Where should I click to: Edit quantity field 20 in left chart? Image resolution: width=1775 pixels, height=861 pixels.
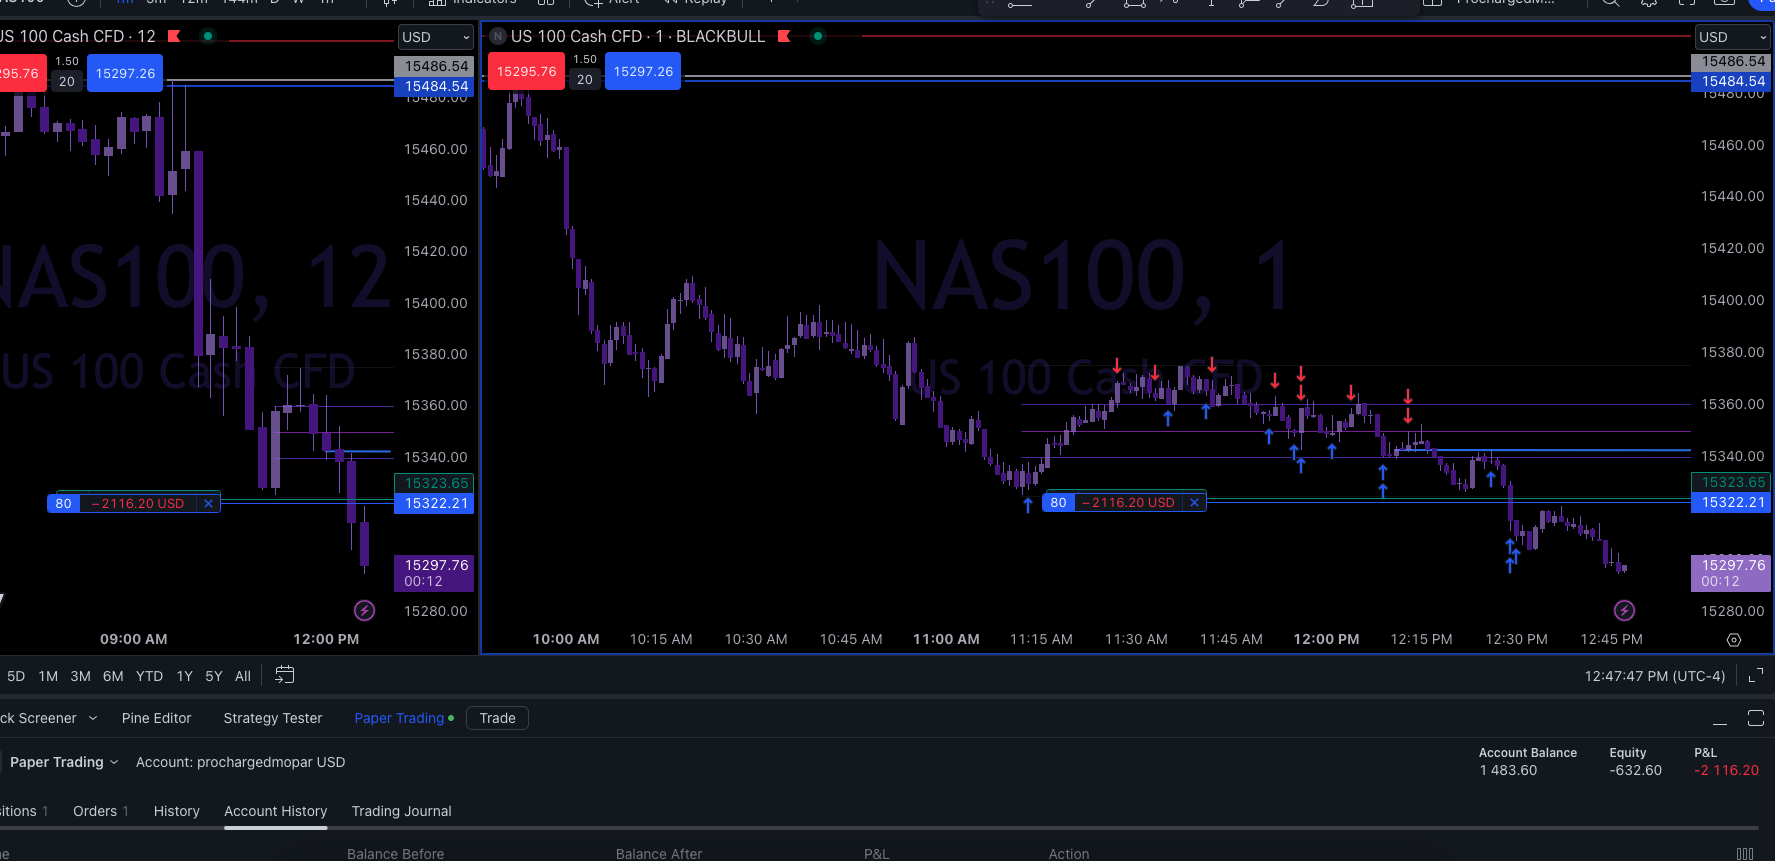[x=67, y=81]
